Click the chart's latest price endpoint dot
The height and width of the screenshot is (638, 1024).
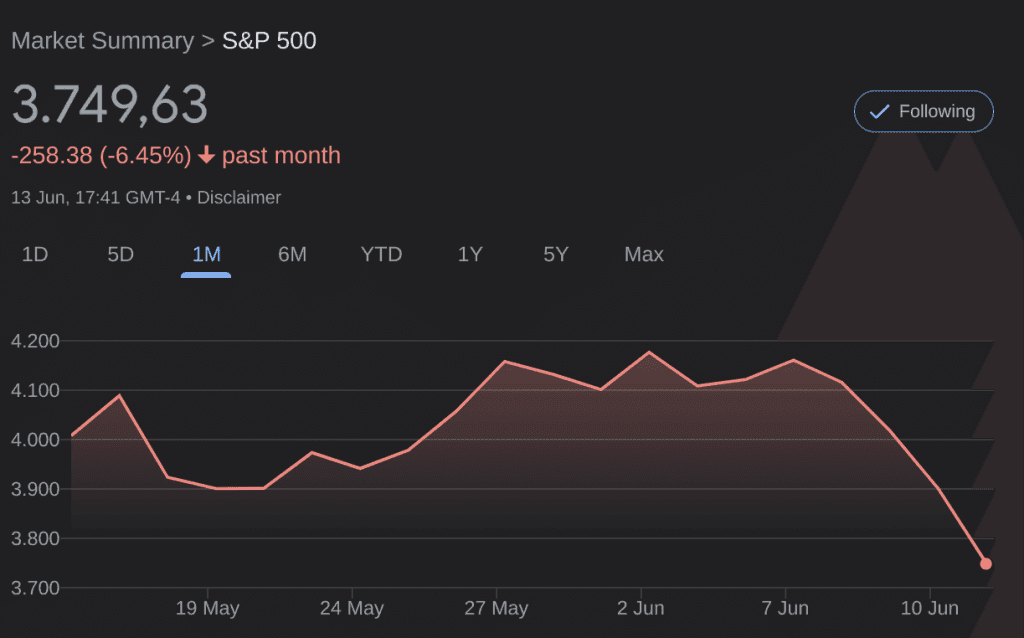[x=986, y=564]
